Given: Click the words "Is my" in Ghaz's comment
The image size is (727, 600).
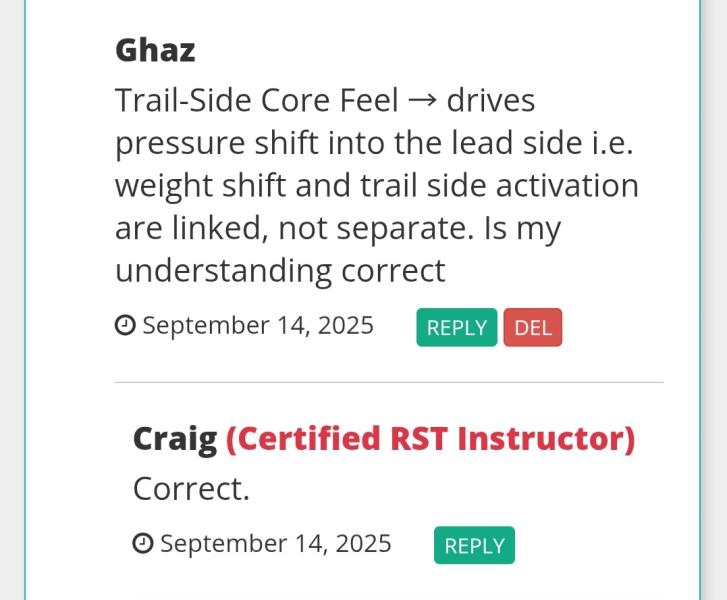Looking at the screenshot, I should tap(522, 229).
